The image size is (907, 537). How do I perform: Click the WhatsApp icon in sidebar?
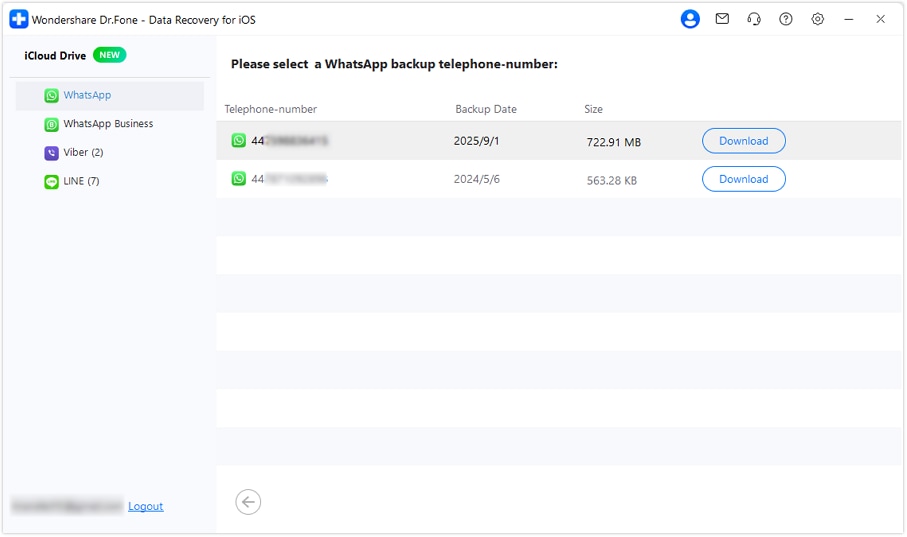[x=51, y=95]
